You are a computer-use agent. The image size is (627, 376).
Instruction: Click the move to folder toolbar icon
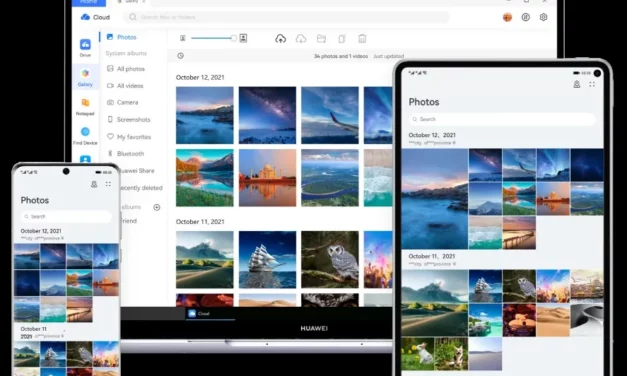321,38
